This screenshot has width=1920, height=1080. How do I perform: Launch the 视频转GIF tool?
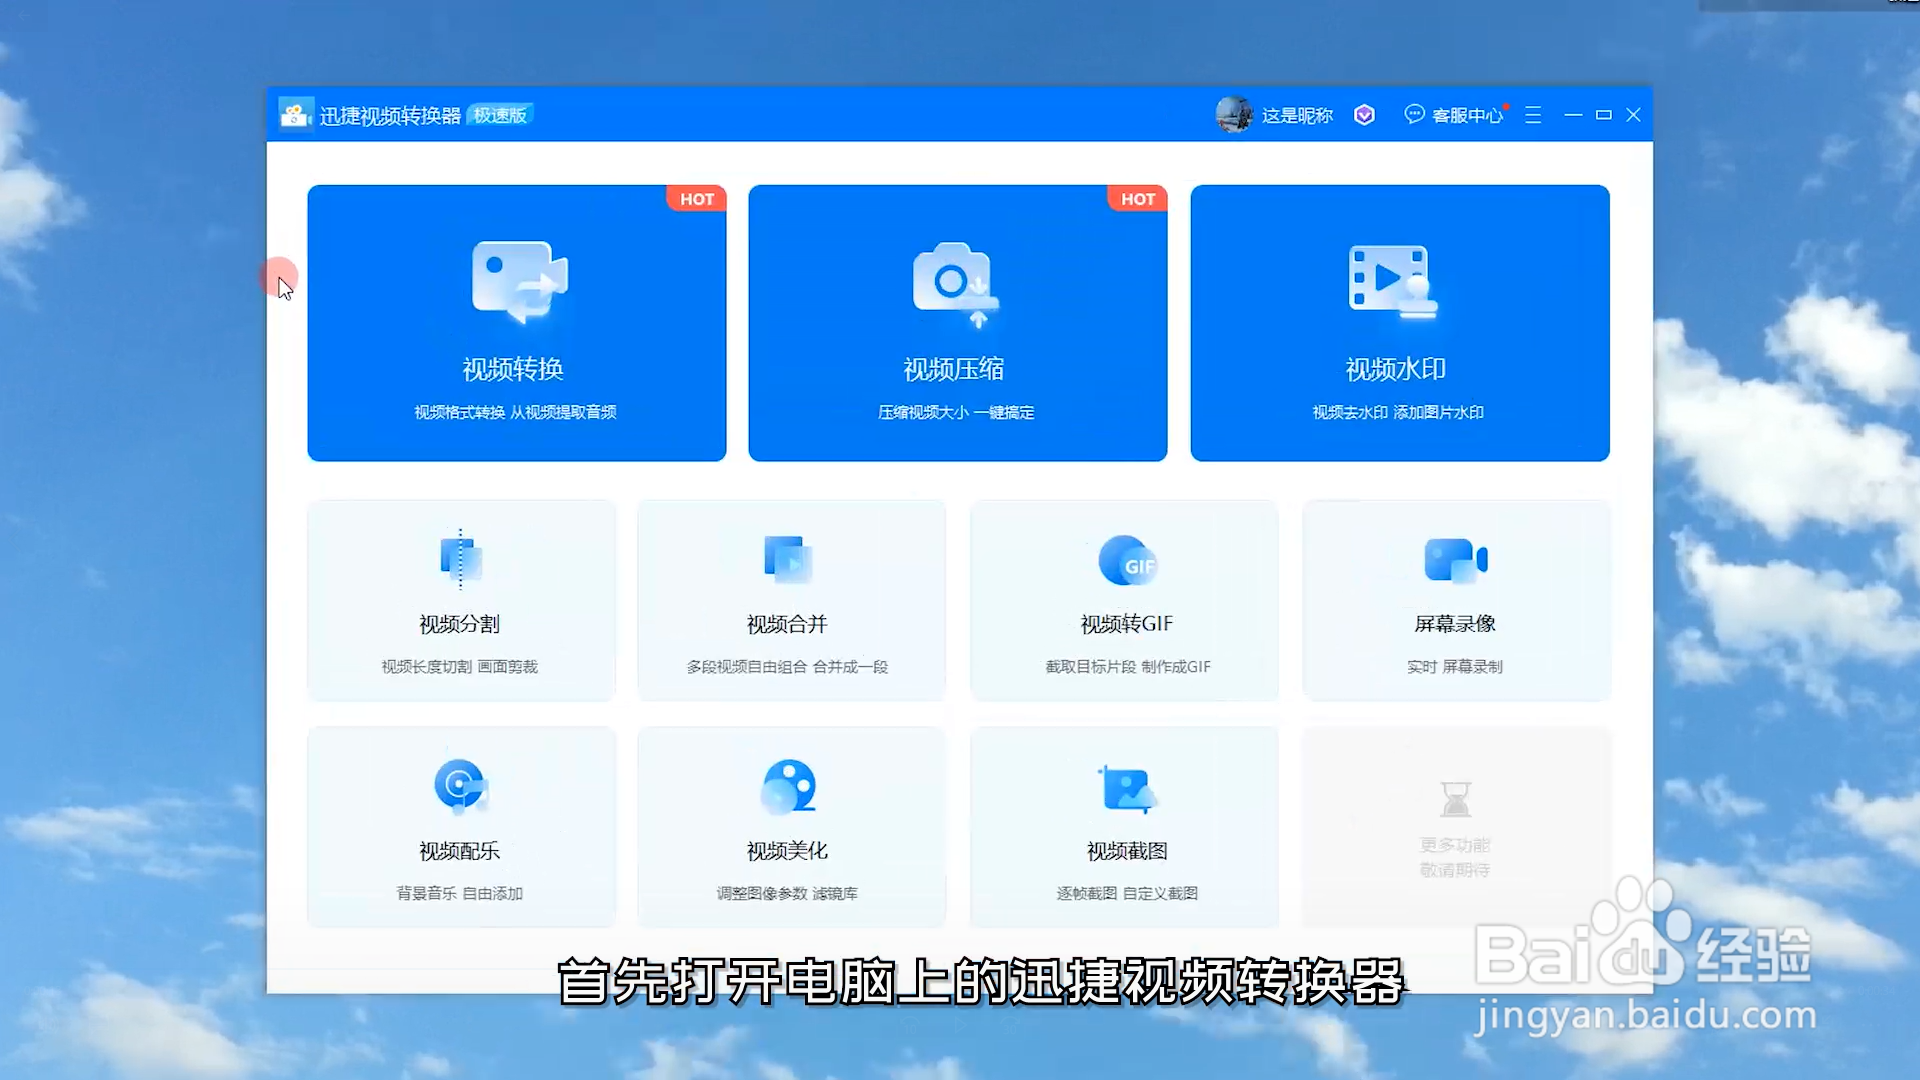tap(1125, 600)
